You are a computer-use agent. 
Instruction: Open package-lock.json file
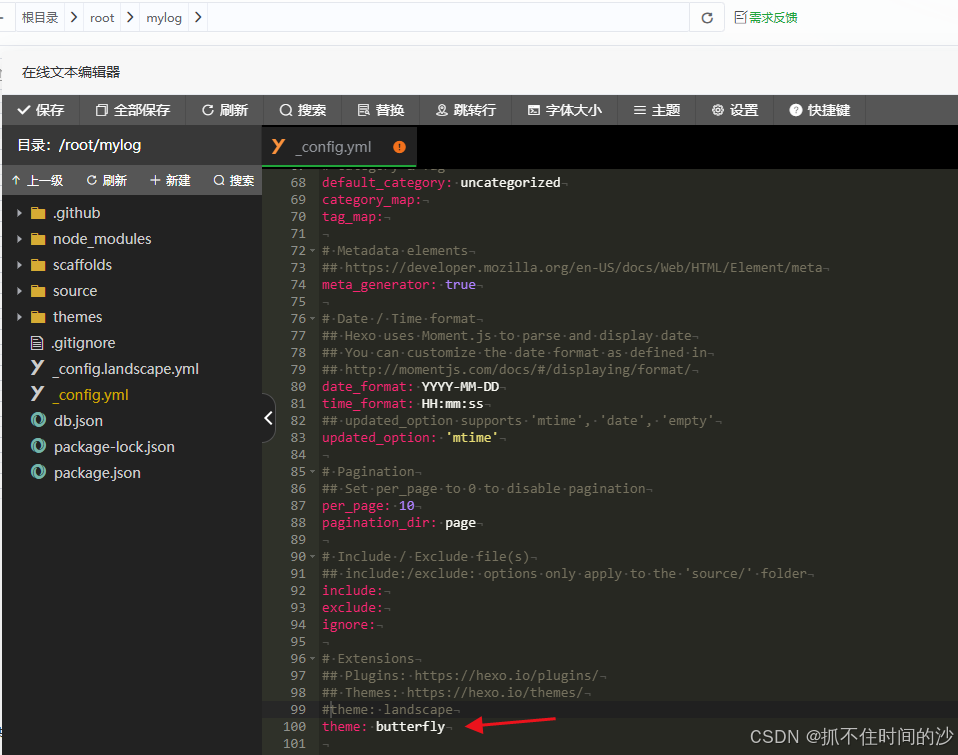[114, 447]
